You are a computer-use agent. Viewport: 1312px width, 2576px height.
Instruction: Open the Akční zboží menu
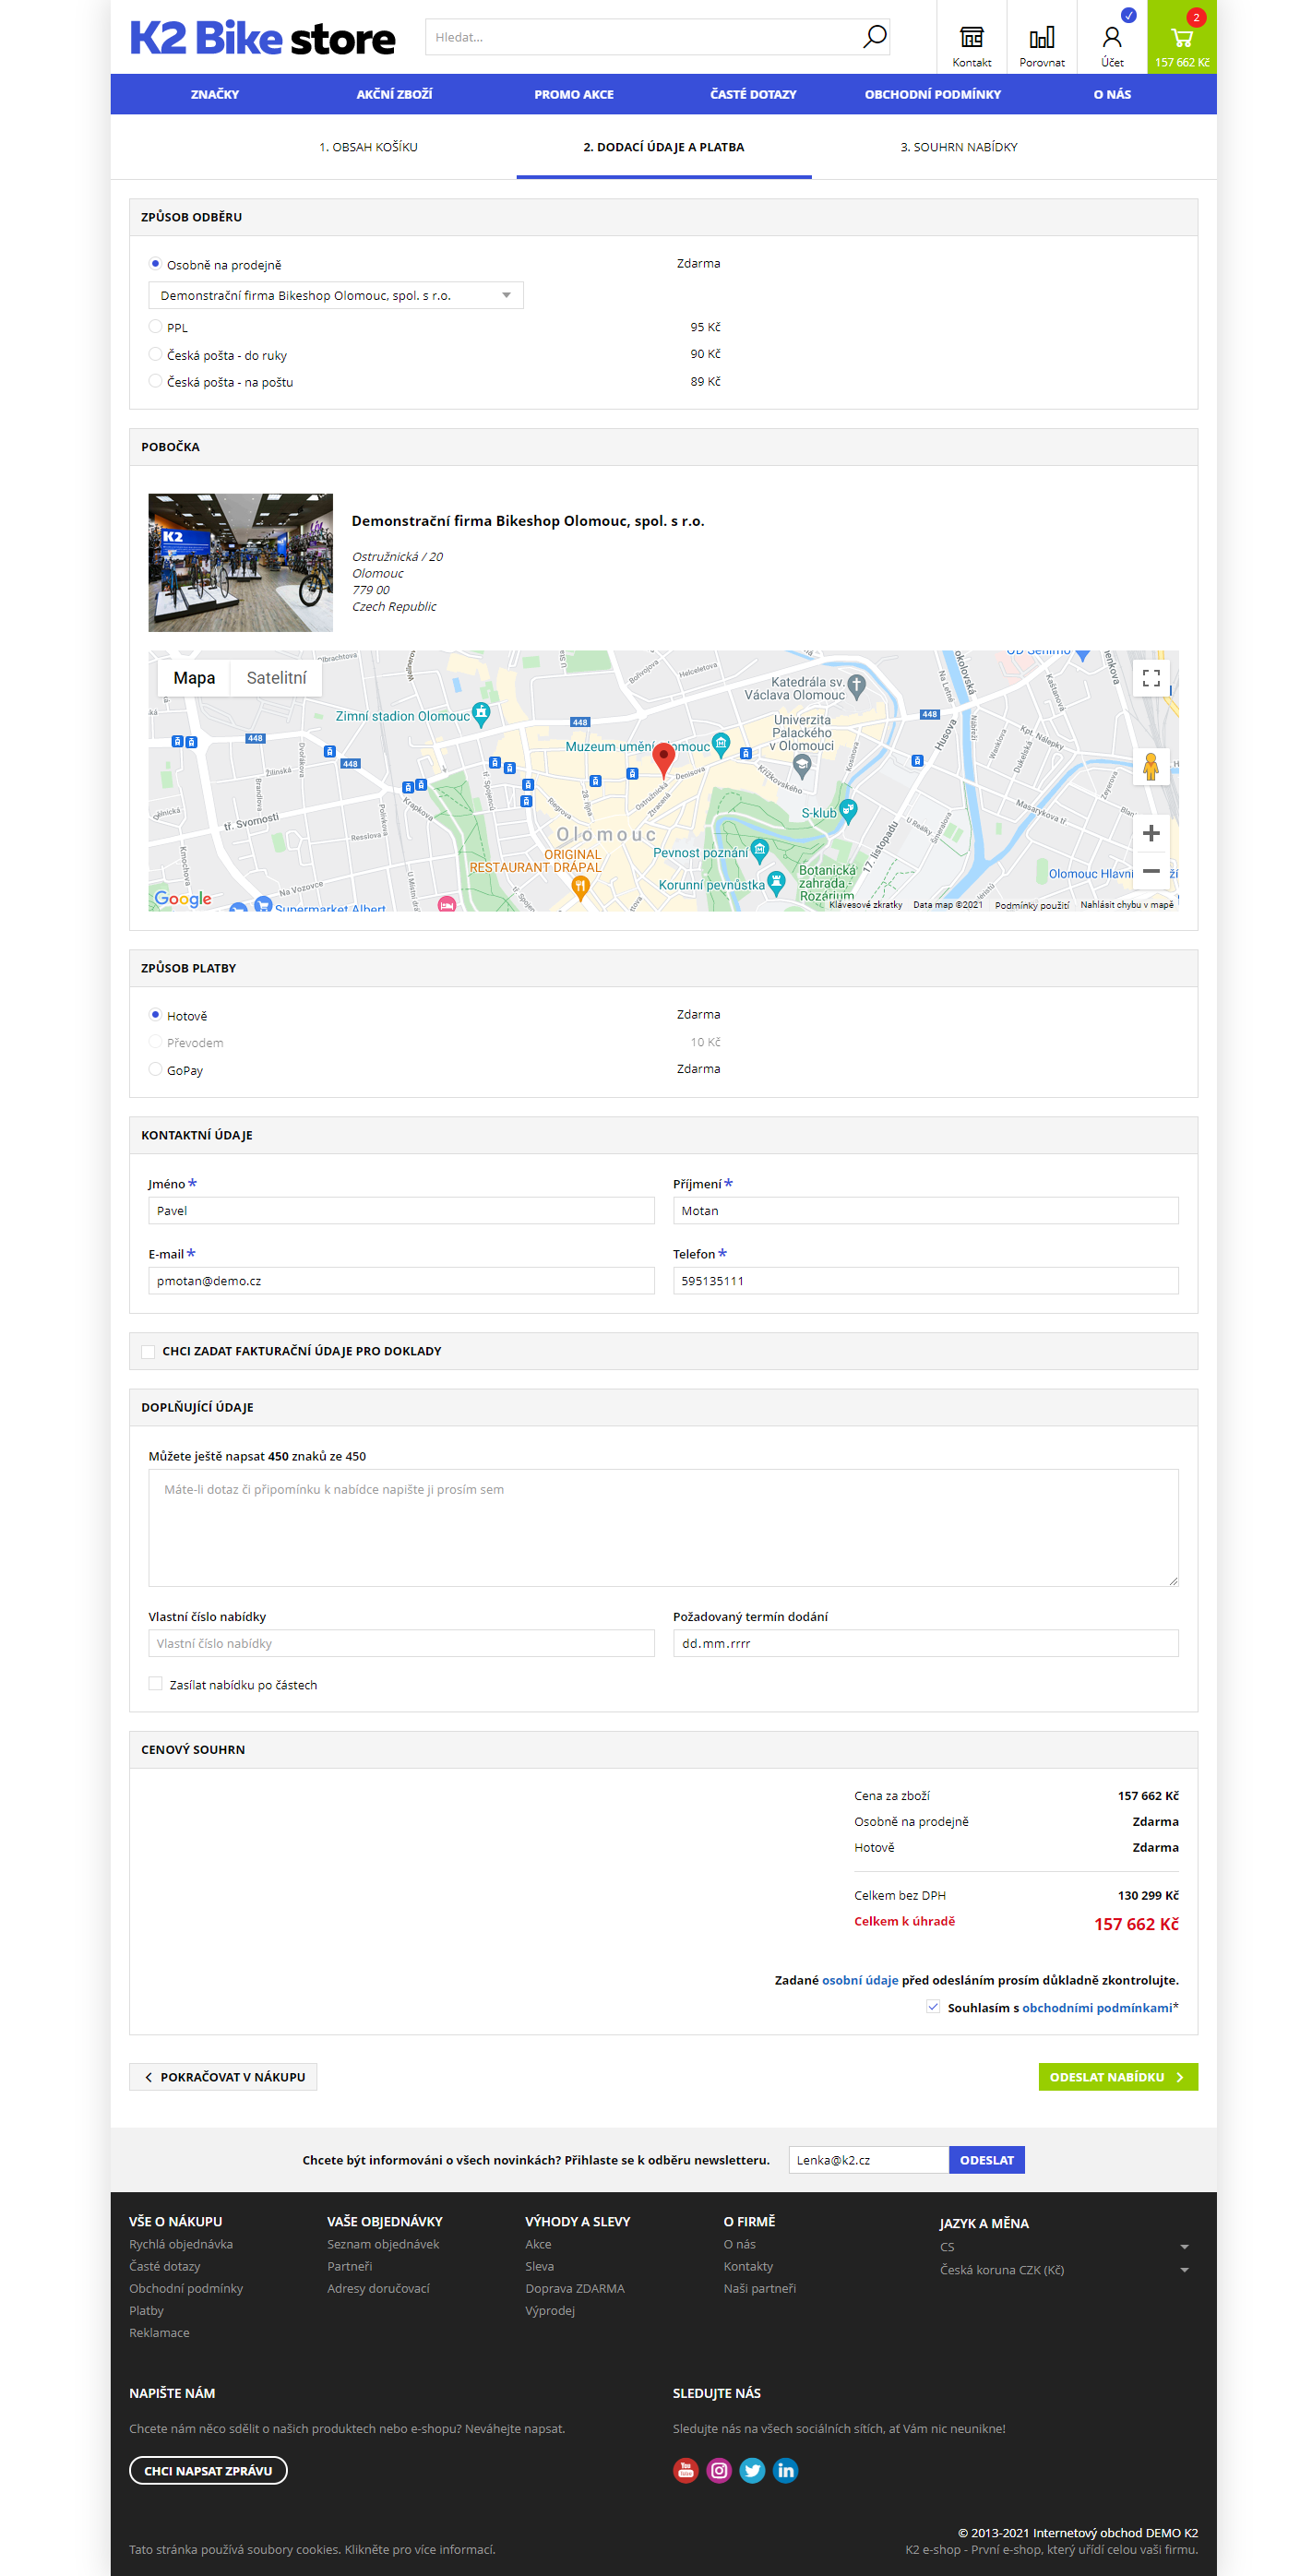[x=394, y=94]
